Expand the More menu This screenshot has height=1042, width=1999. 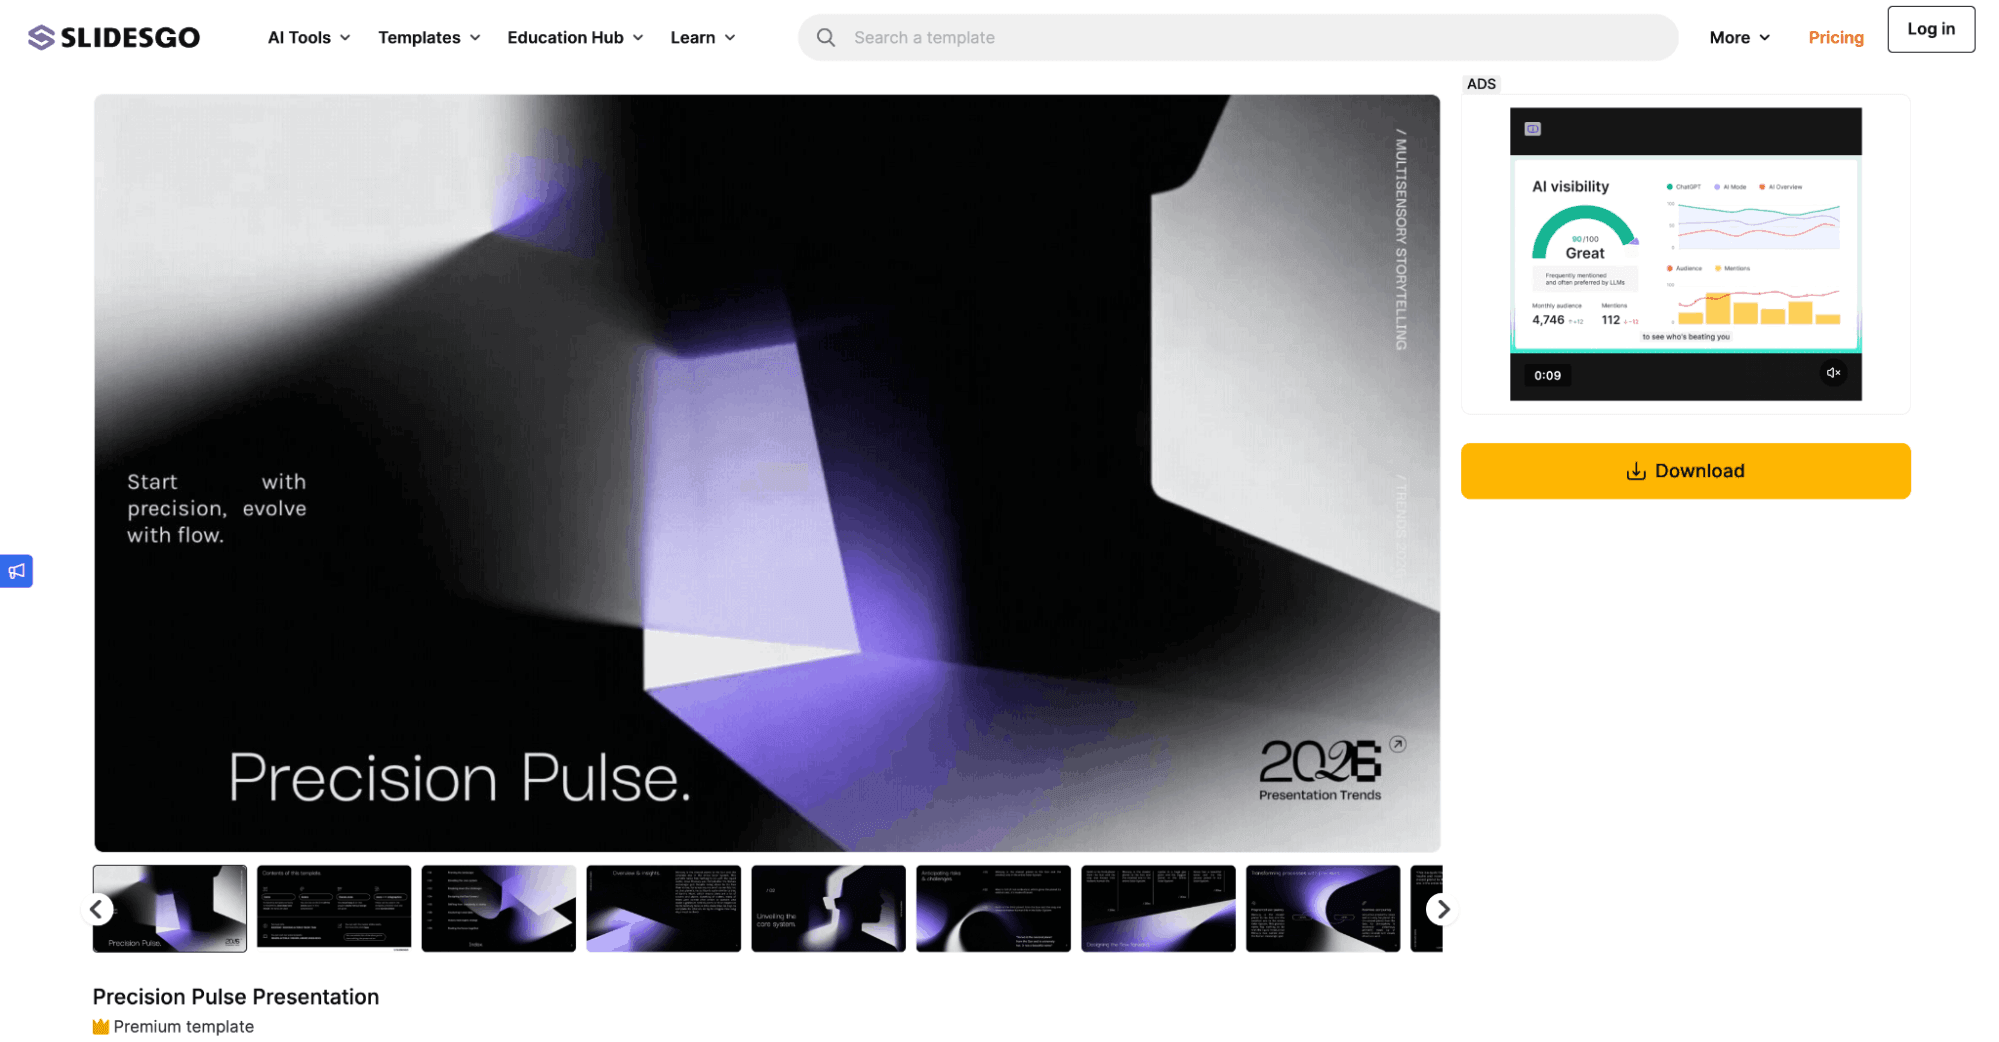[x=1740, y=38]
